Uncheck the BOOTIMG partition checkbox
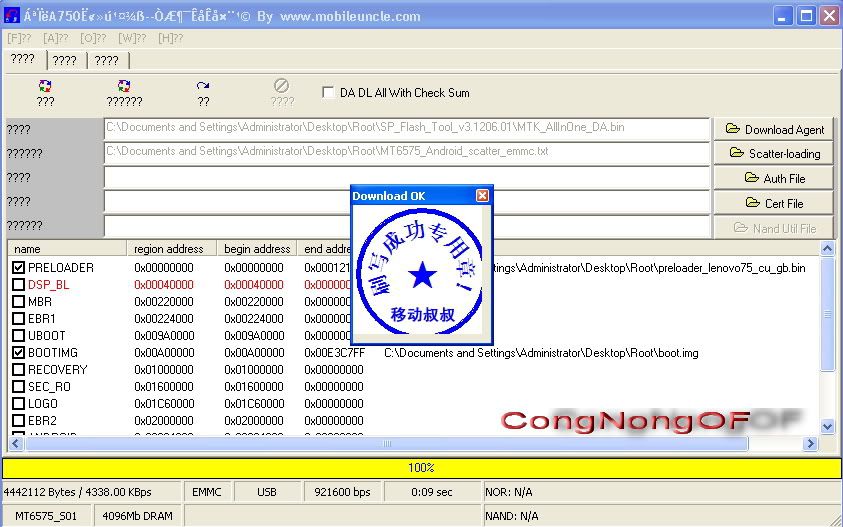 point(19,353)
